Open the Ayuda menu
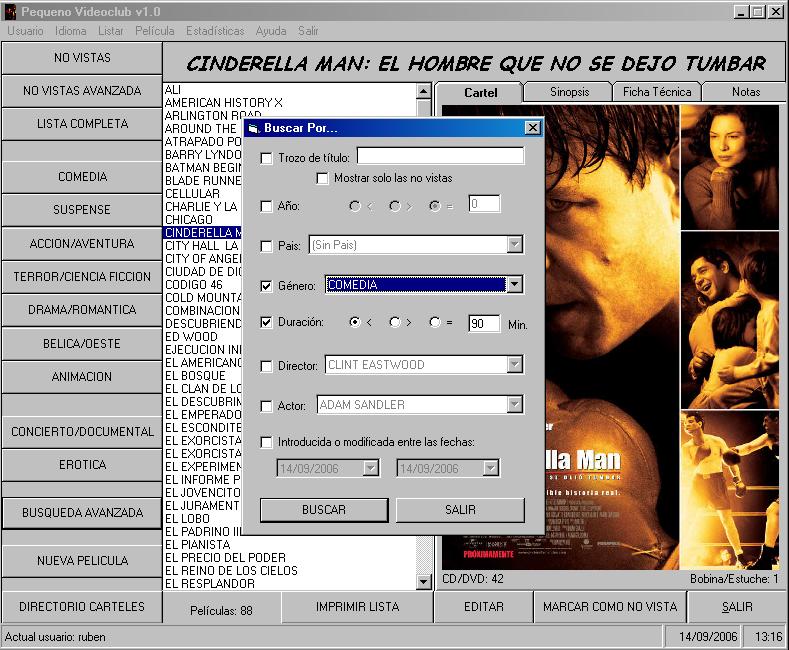789x650 pixels. tap(271, 31)
